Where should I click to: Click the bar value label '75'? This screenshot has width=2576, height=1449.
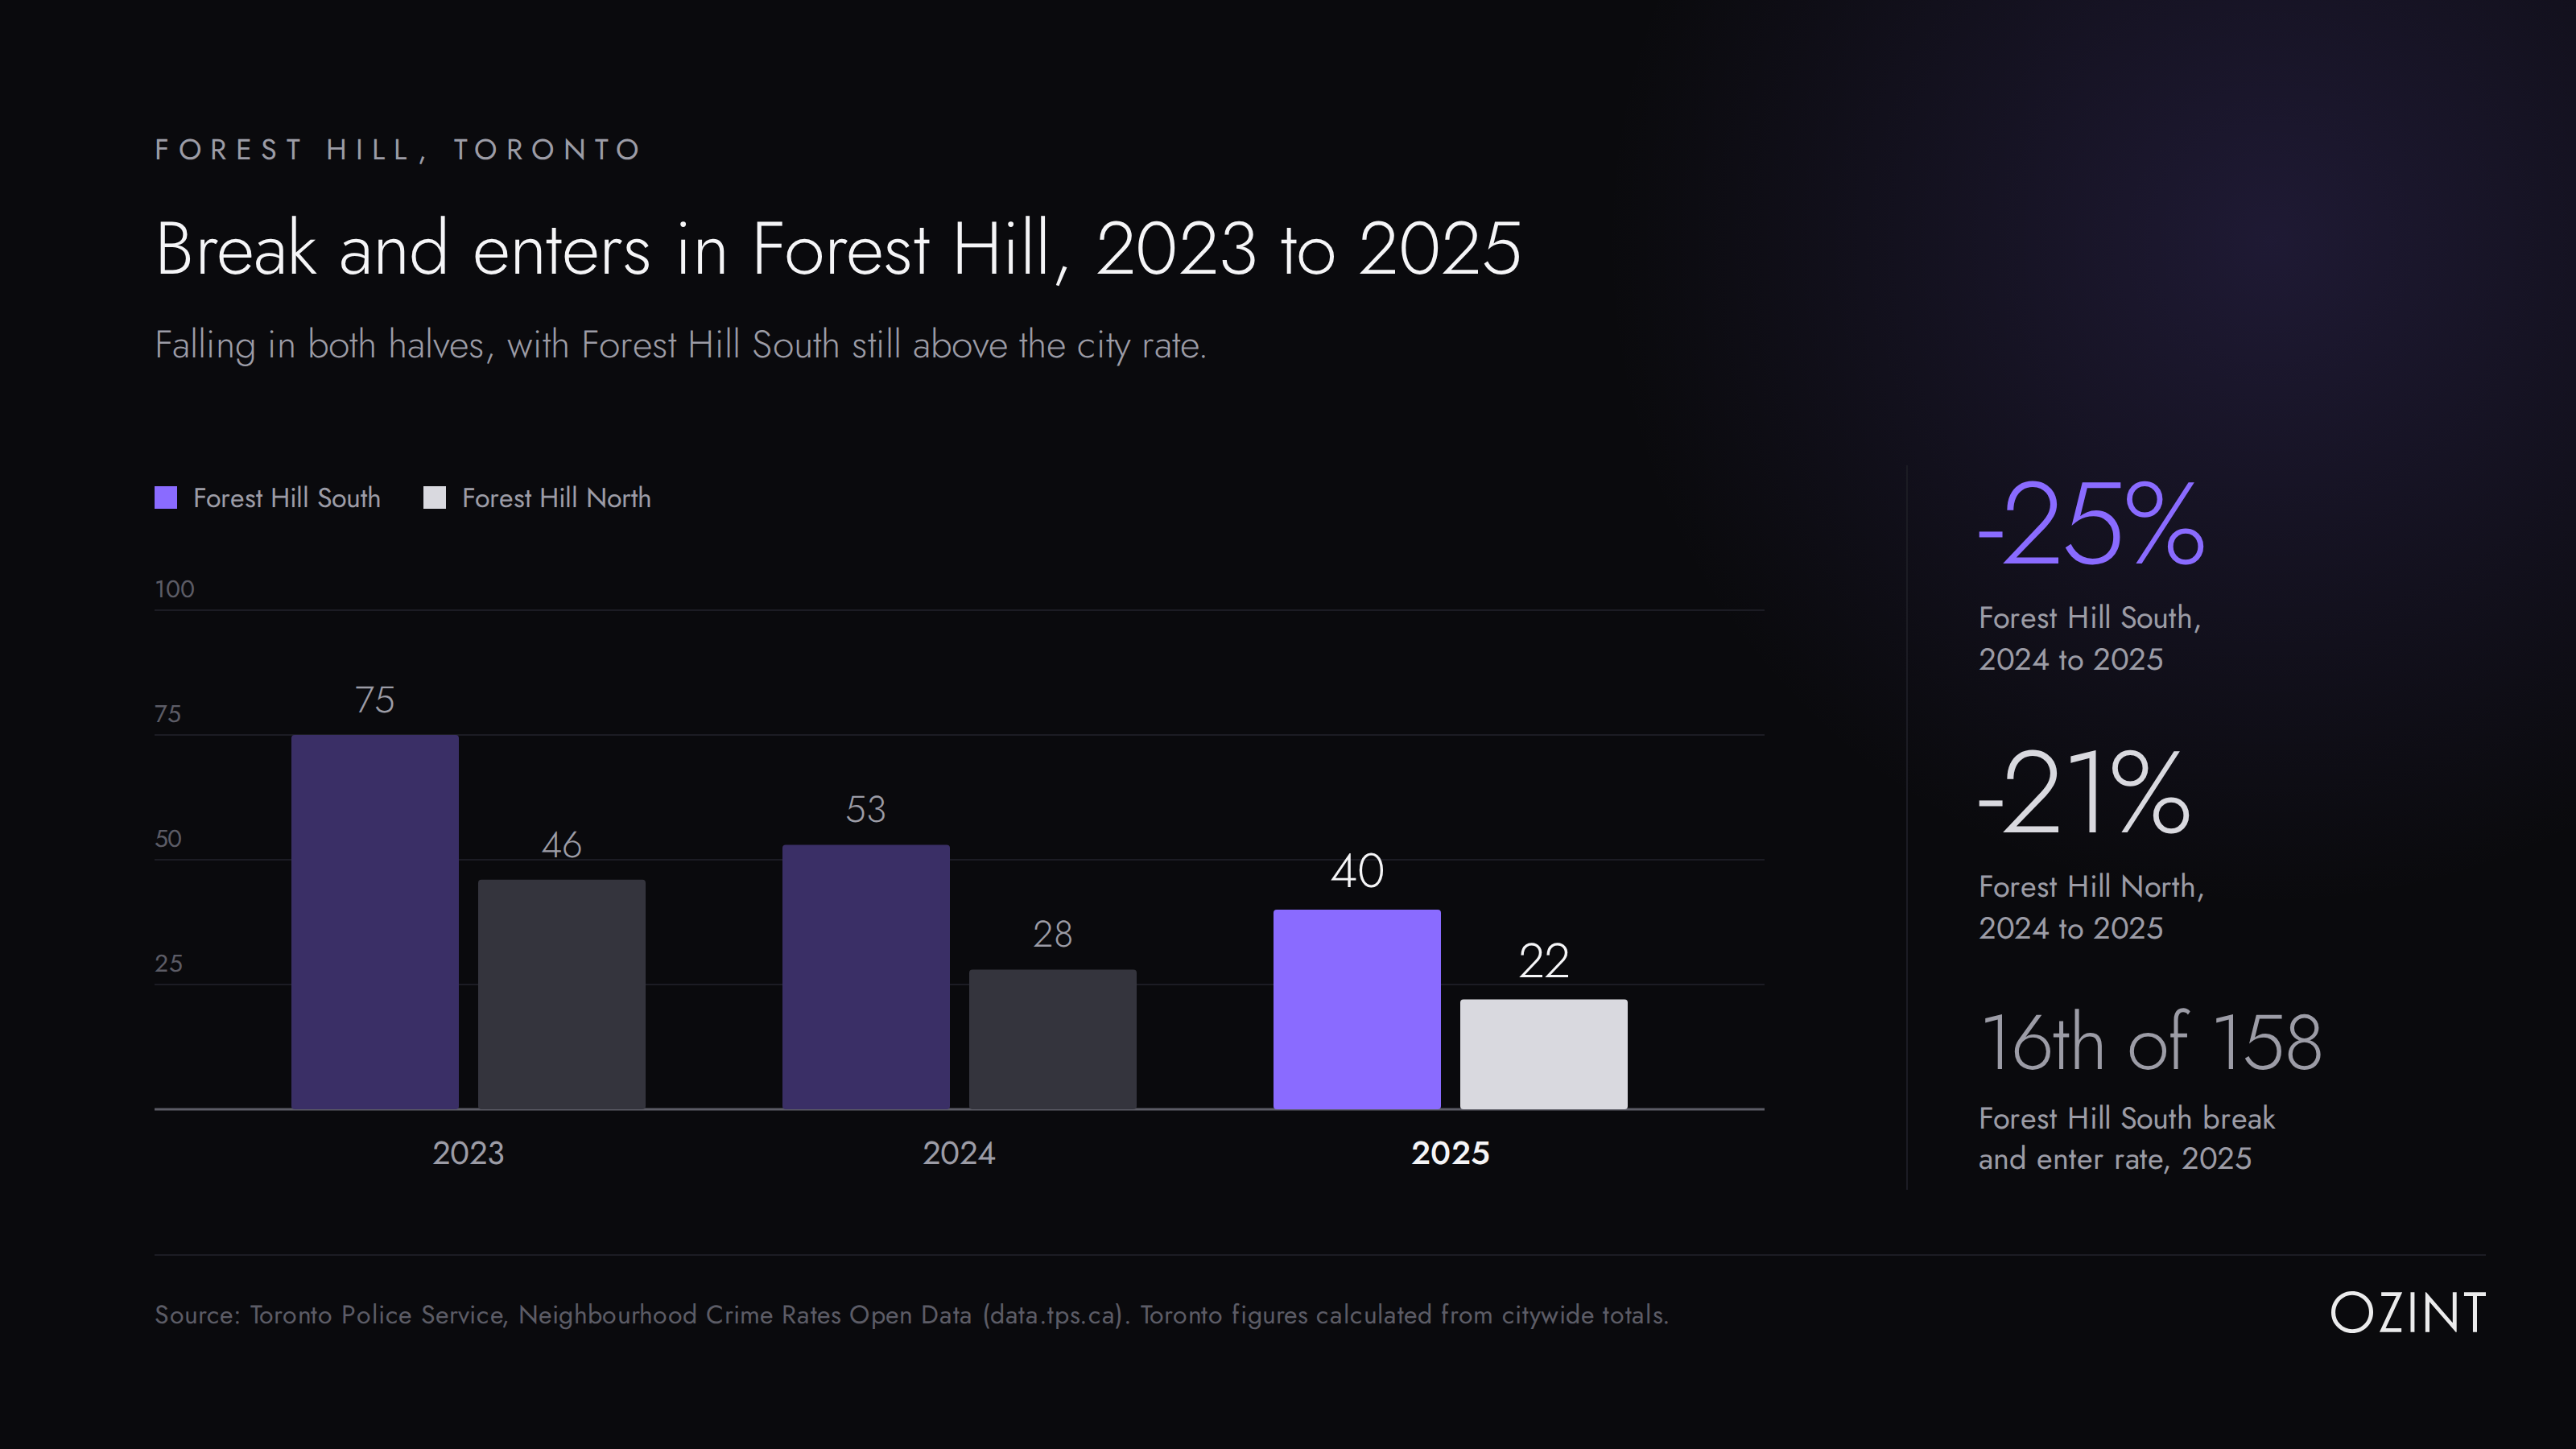coord(375,700)
